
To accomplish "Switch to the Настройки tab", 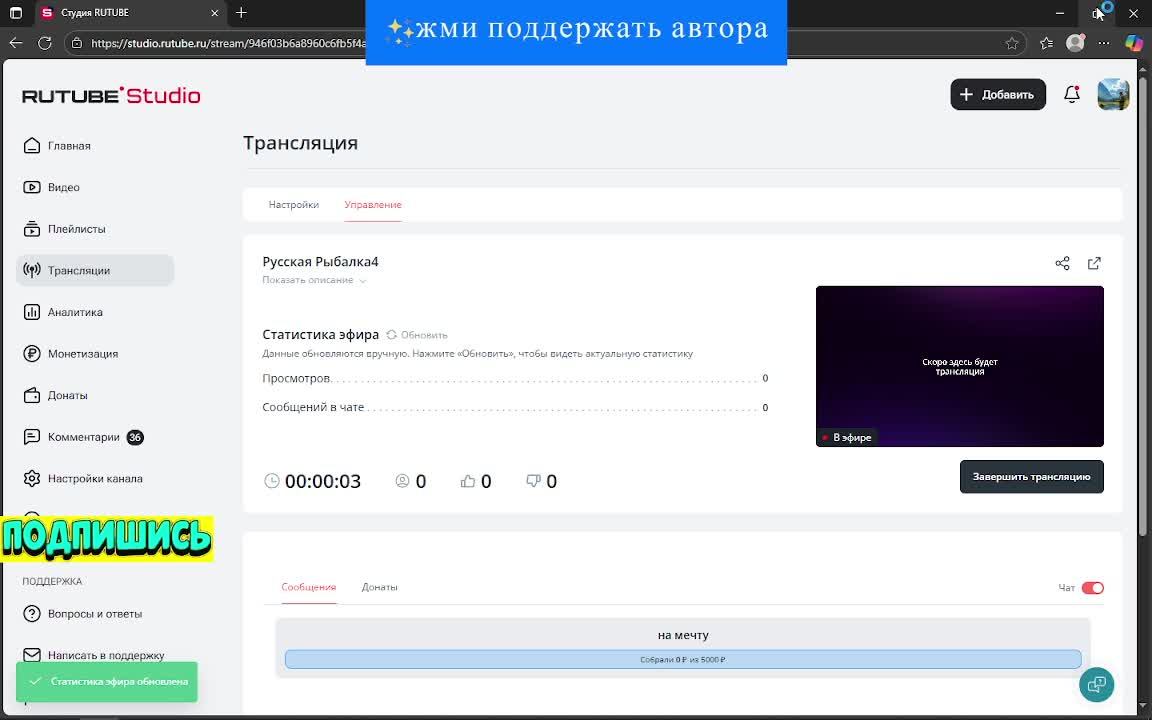I will pos(294,205).
